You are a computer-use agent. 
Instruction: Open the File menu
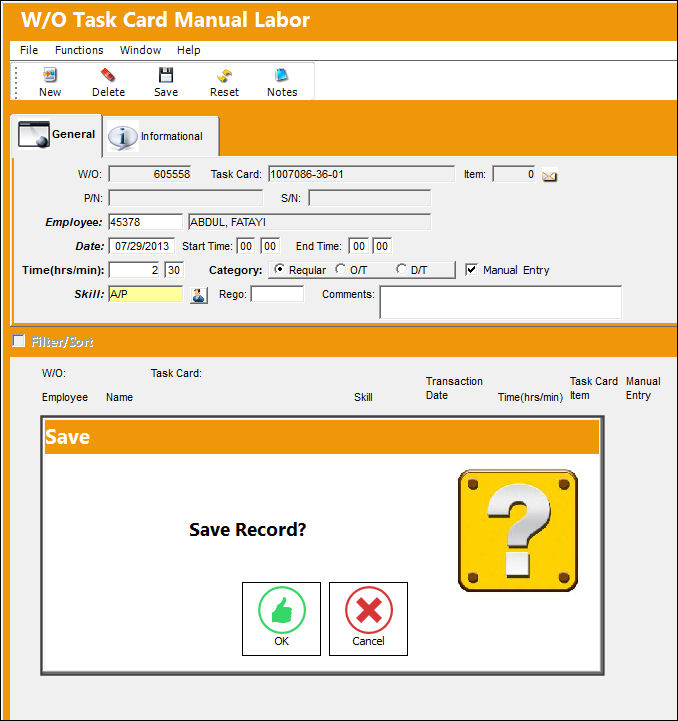(29, 50)
